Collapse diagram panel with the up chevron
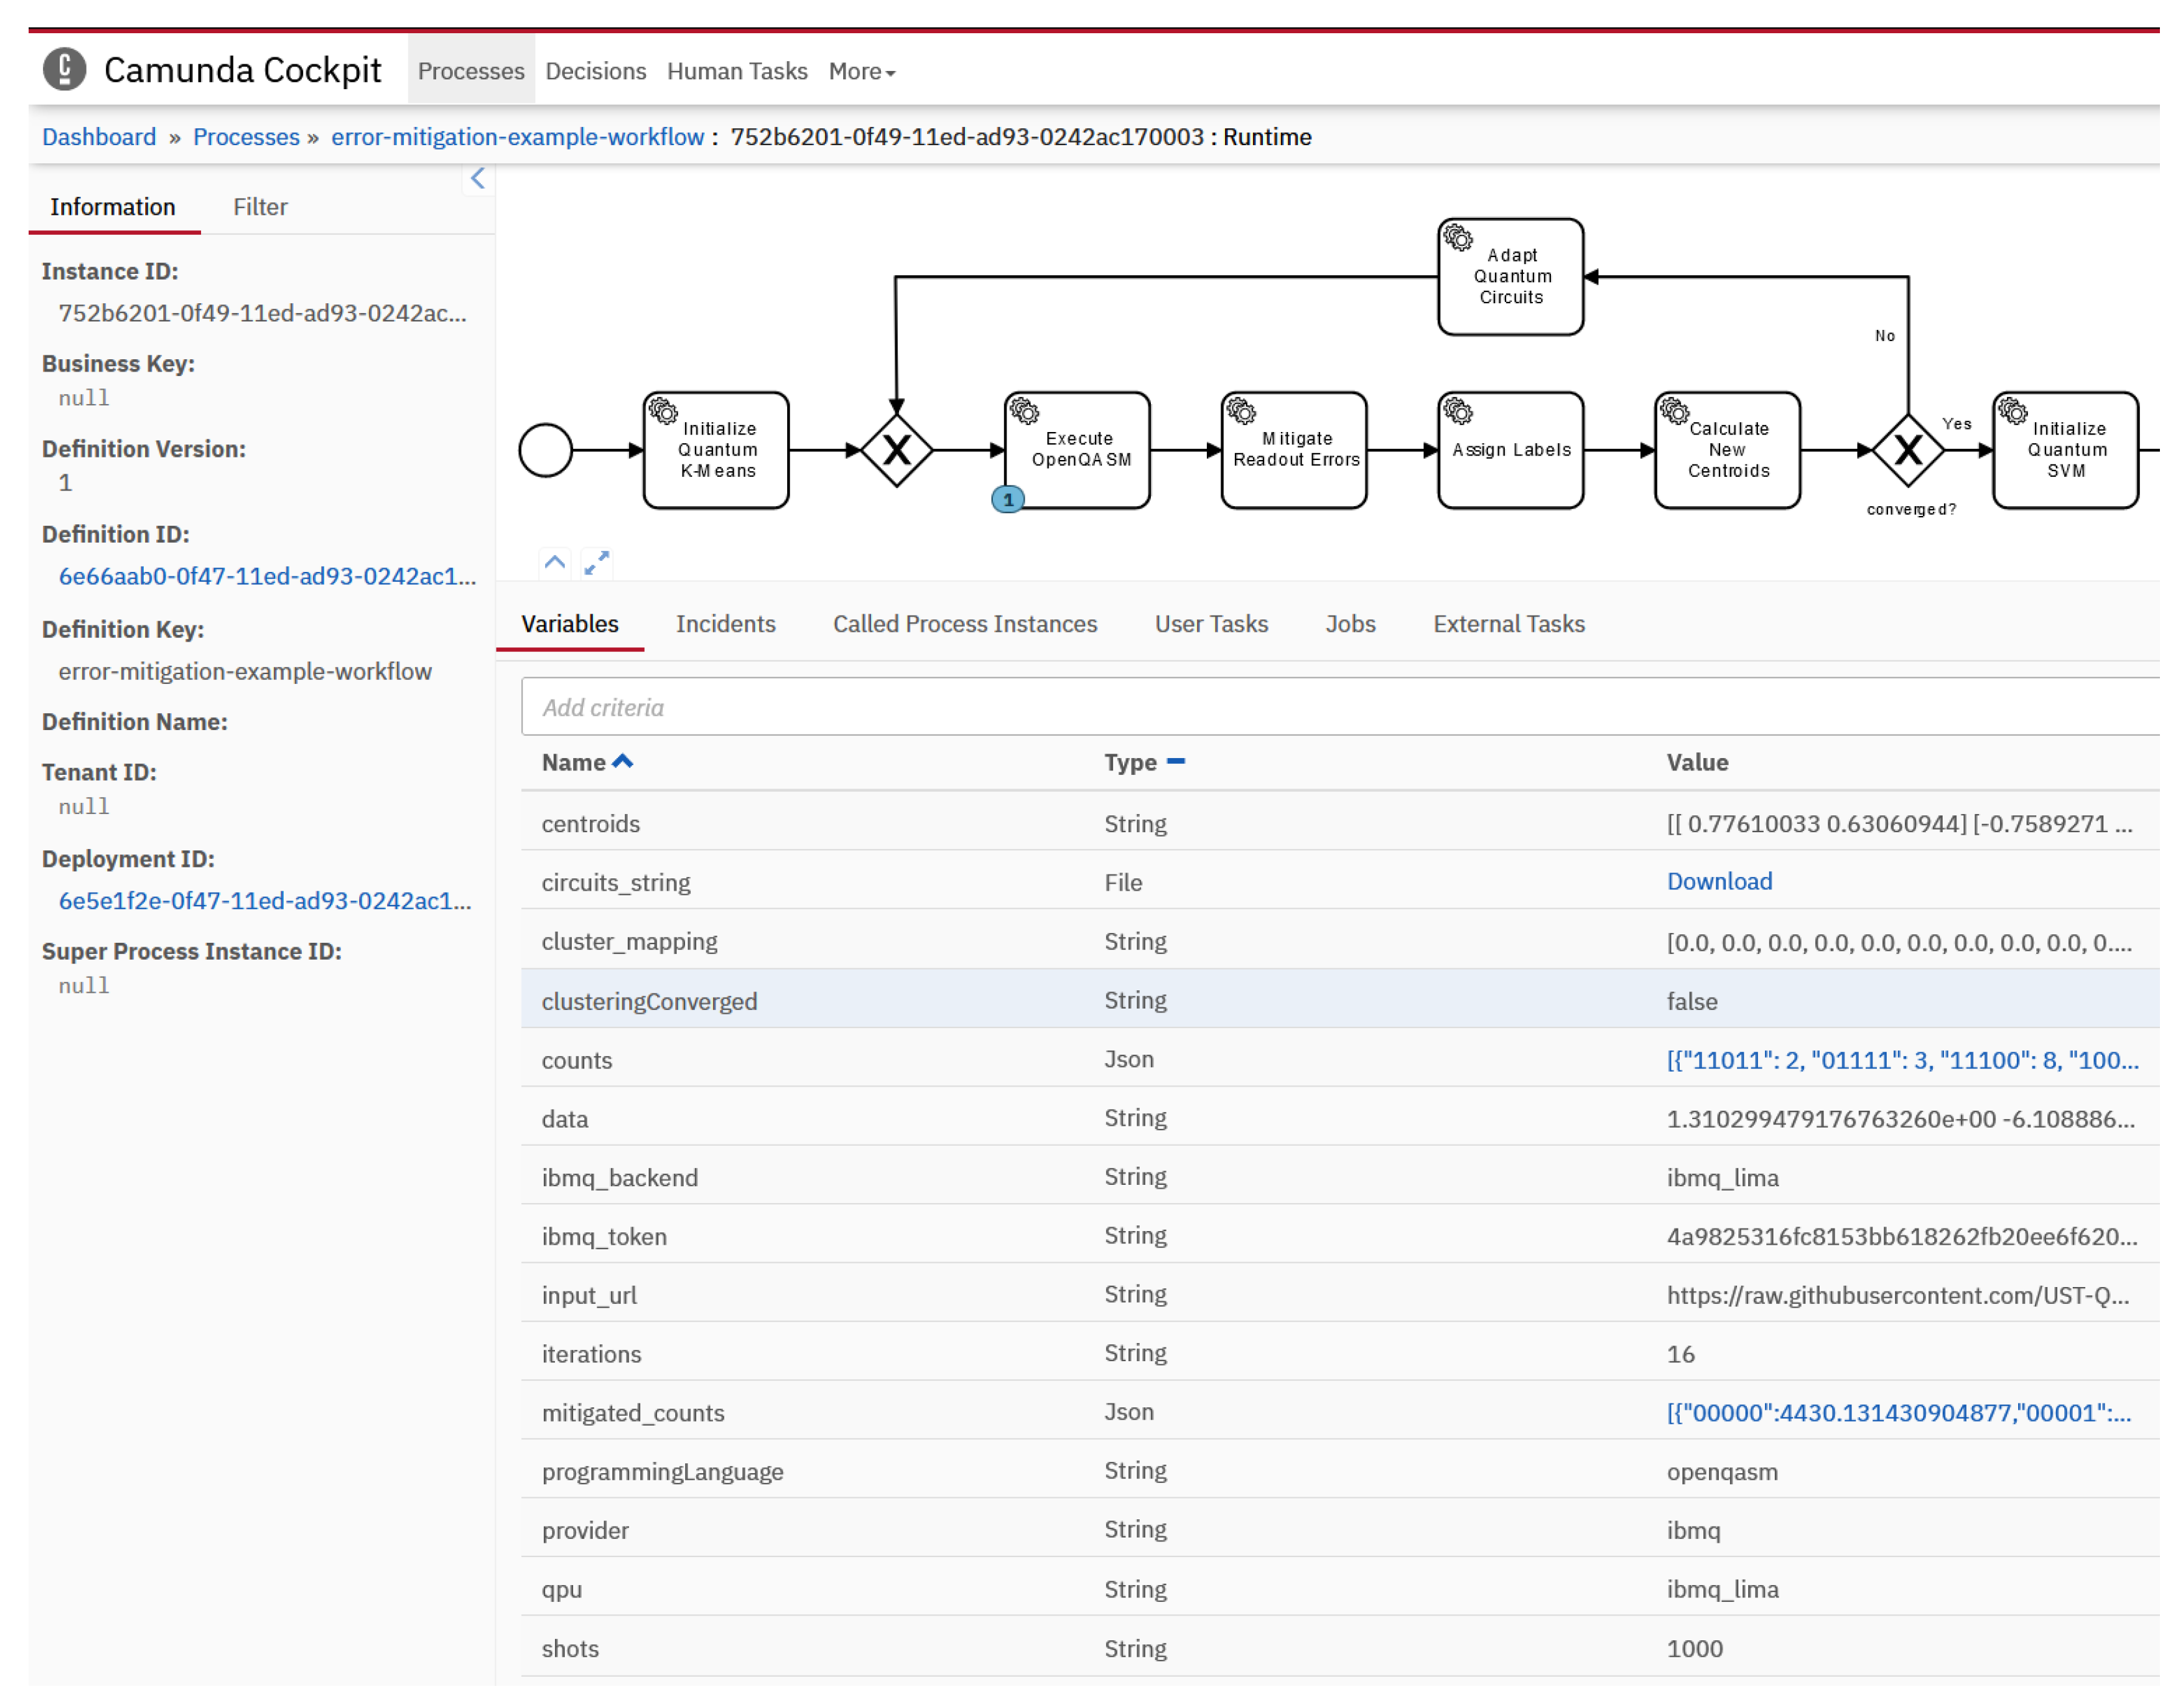 [554, 562]
